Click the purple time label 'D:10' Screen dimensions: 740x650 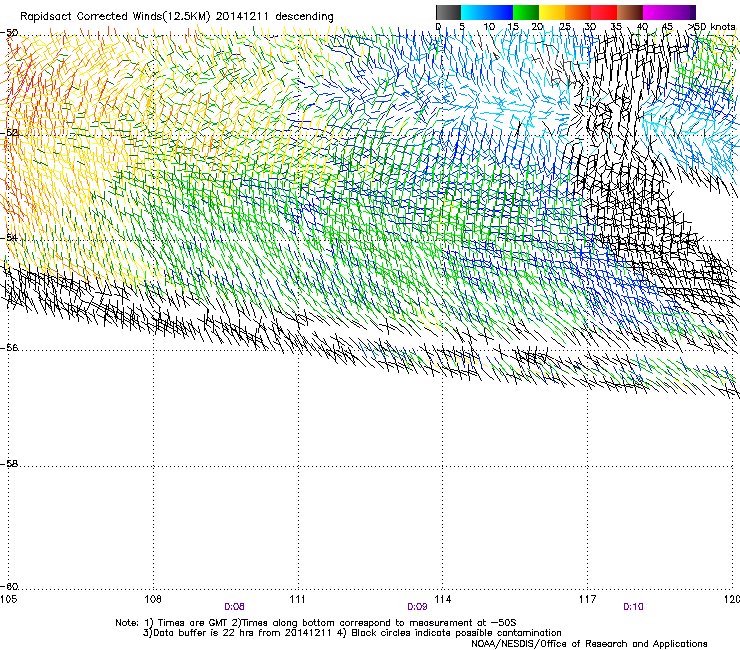633,607
